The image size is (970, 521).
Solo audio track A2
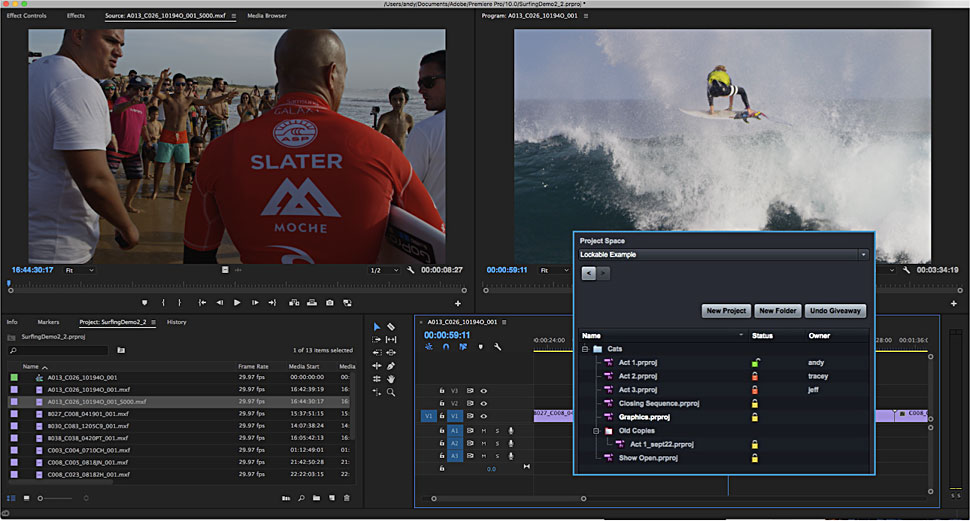click(x=497, y=444)
